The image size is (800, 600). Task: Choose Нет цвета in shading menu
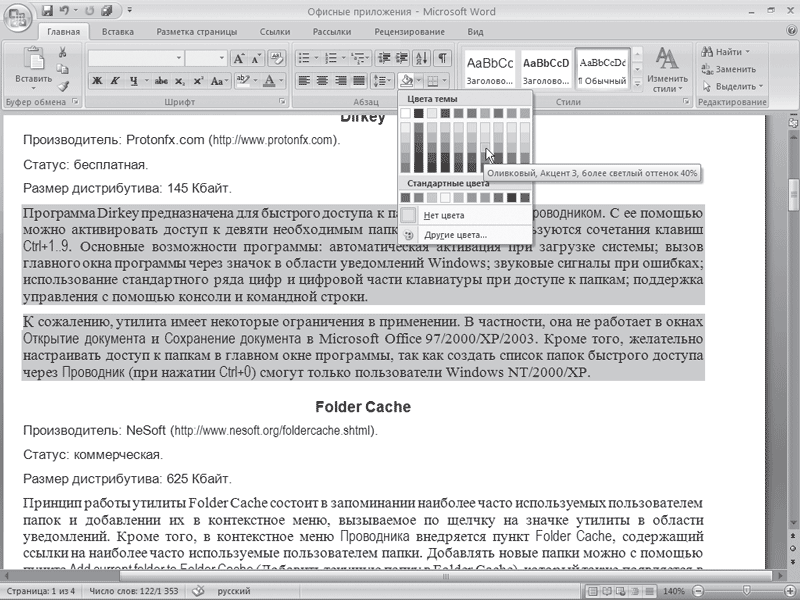[x=464, y=215]
